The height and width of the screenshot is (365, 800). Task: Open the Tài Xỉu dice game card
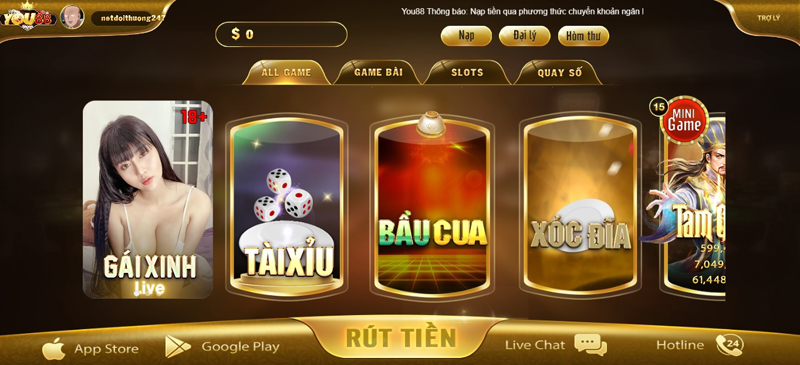tap(286, 206)
